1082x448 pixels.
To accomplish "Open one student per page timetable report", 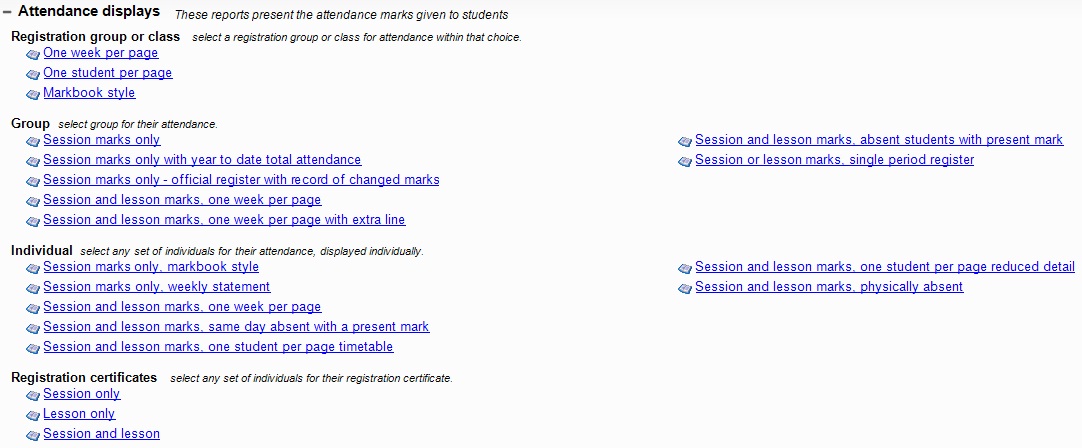I will click(218, 347).
